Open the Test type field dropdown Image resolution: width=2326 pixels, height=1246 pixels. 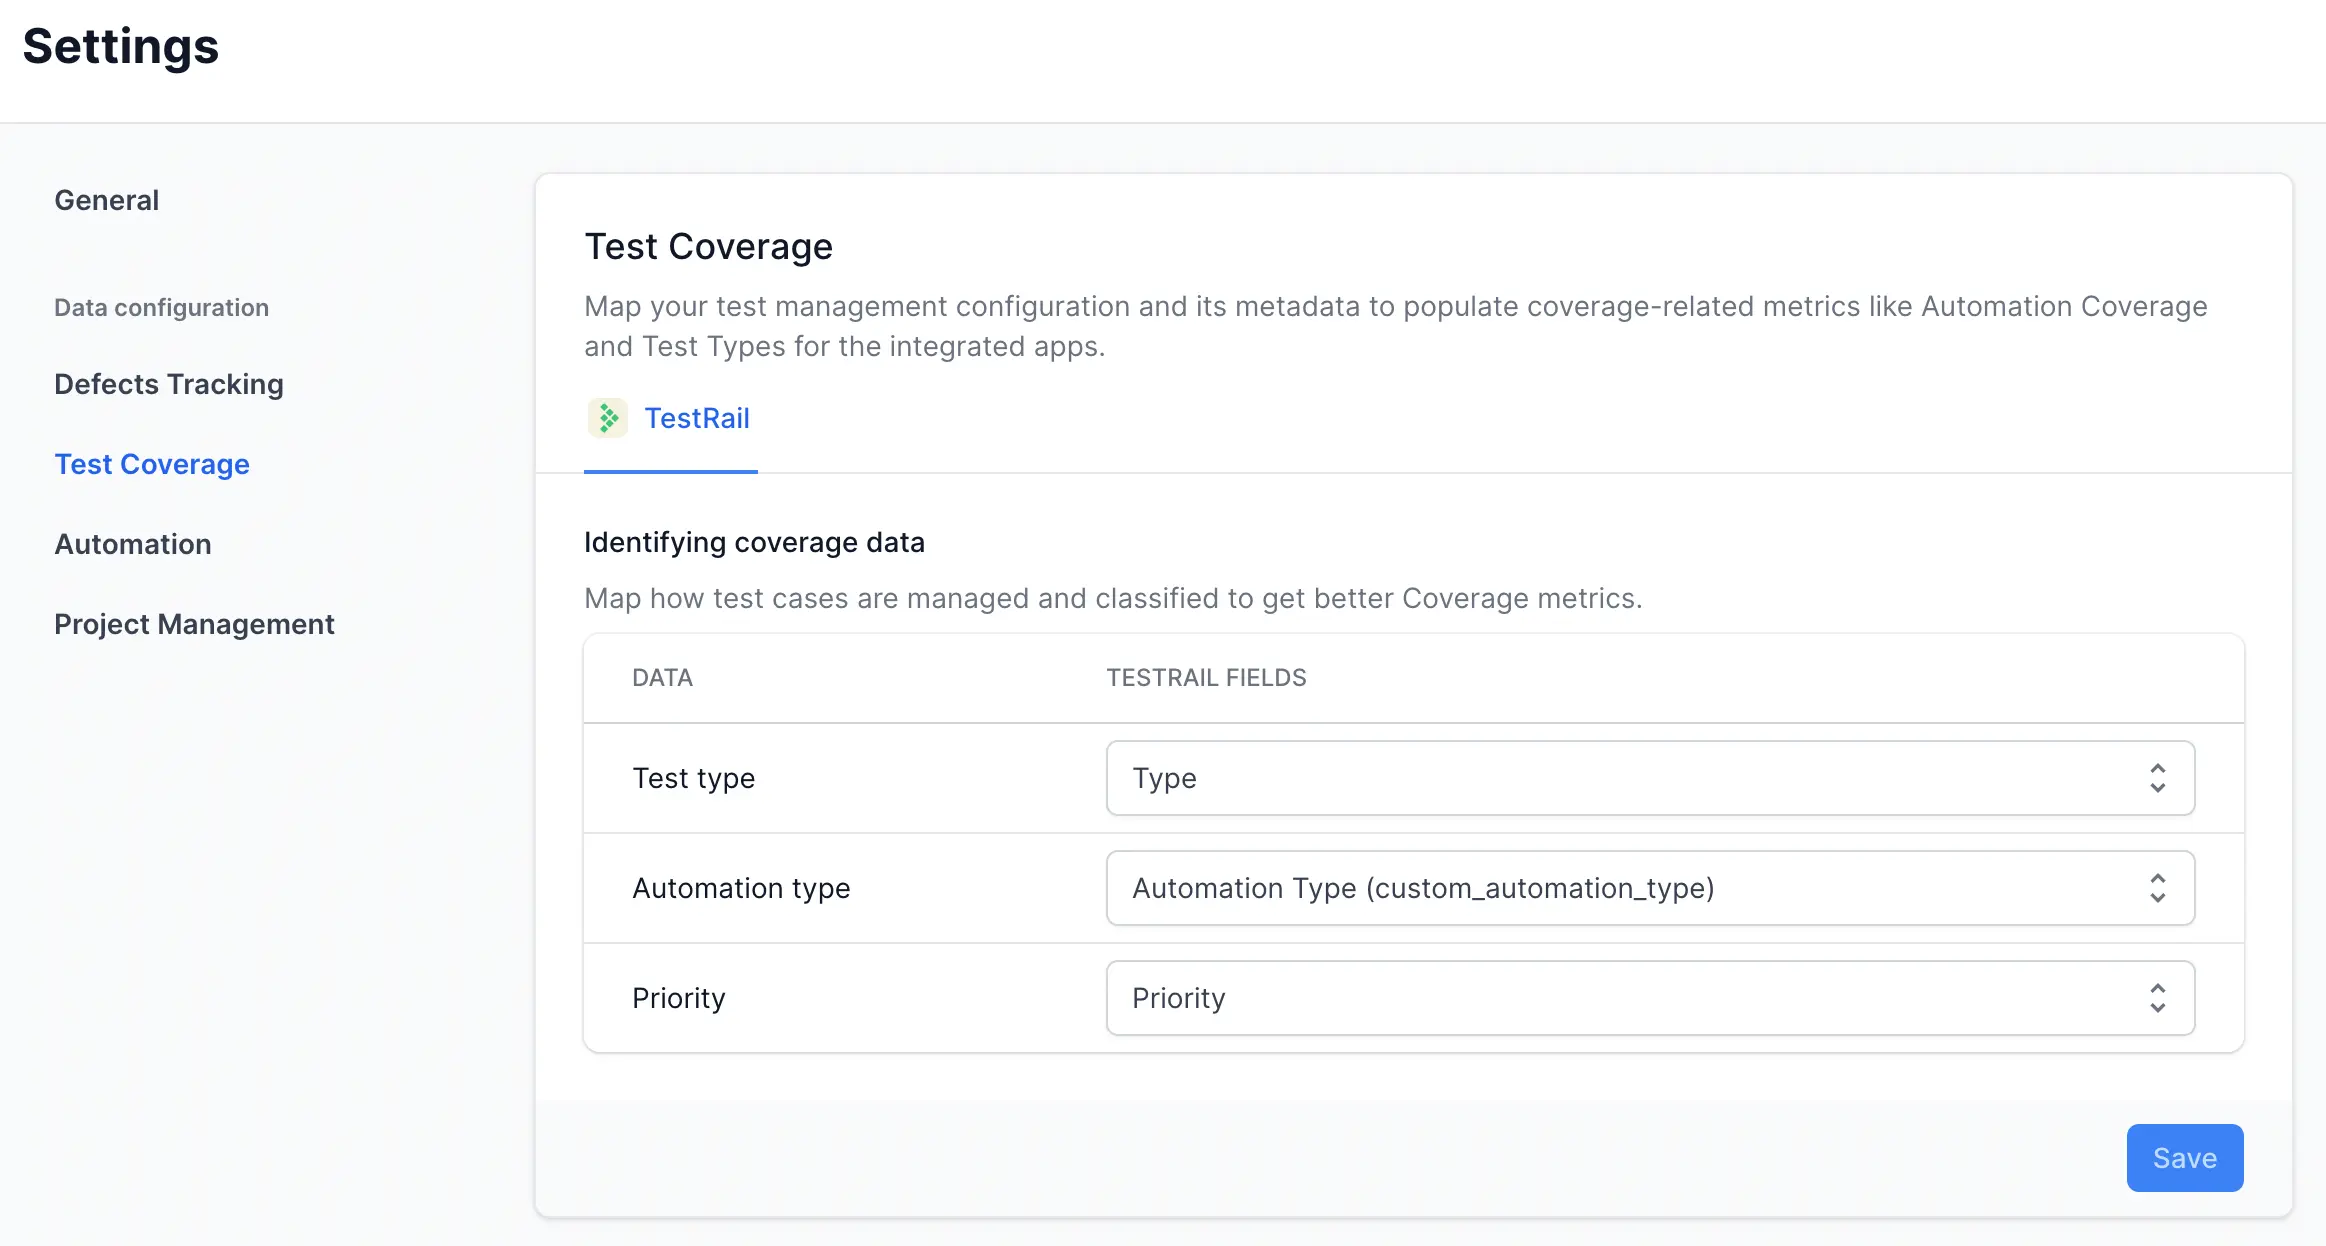(x=1649, y=778)
